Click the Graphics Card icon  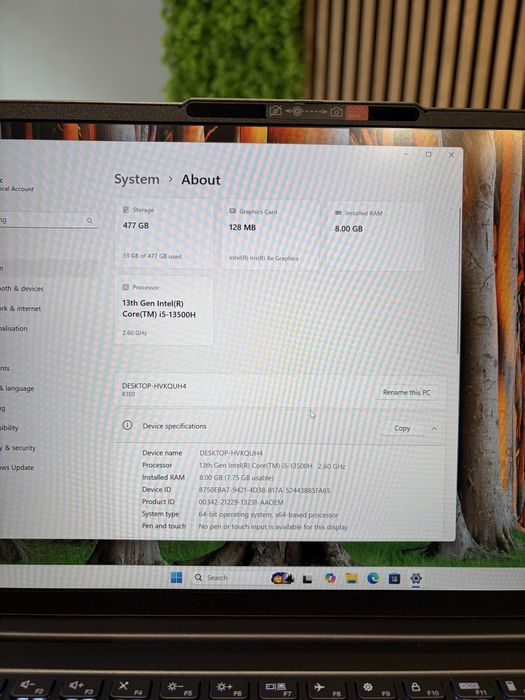232,211
